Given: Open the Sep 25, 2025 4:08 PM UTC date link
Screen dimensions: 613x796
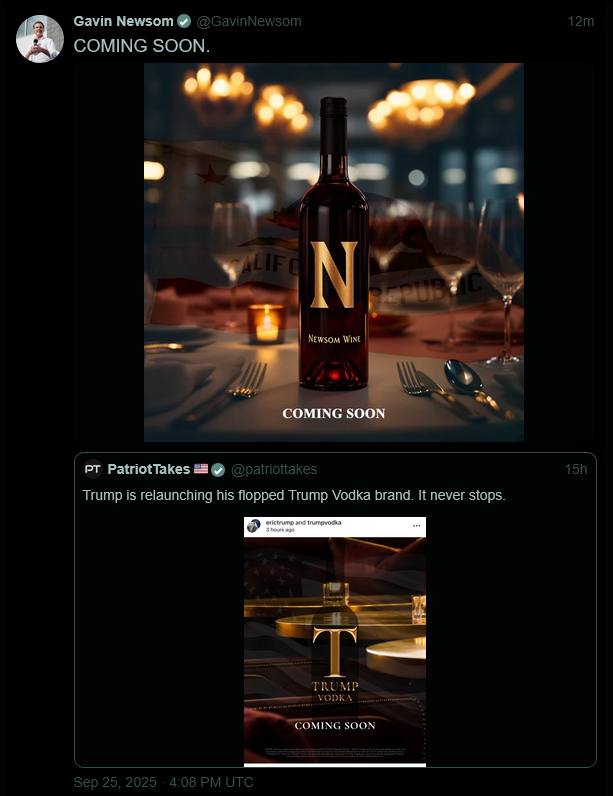Looking at the screenshot, I should (x=163, y=782).
